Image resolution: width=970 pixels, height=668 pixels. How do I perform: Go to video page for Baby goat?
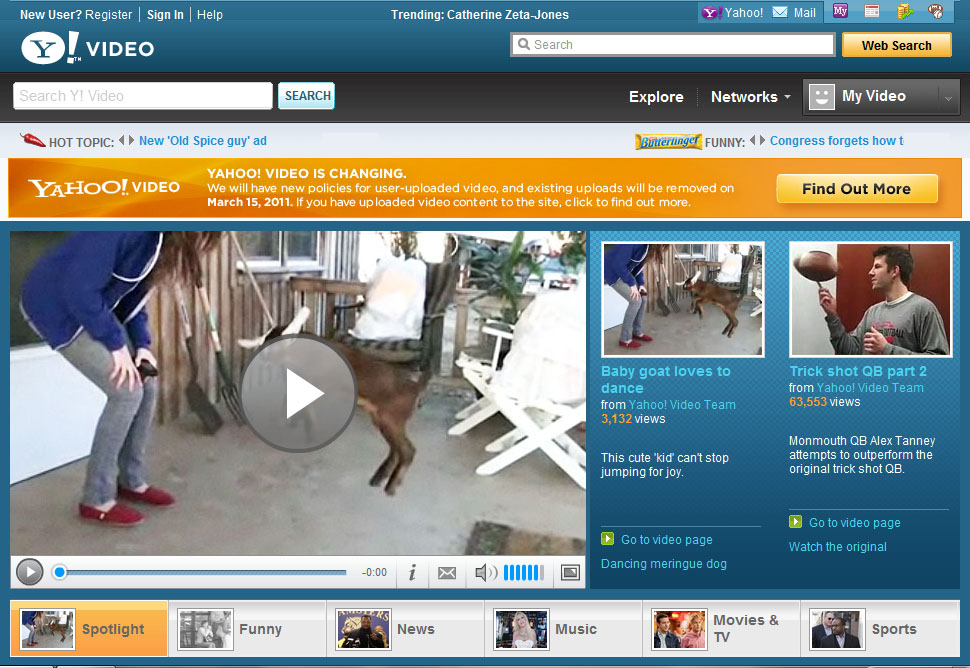point(667,540)
